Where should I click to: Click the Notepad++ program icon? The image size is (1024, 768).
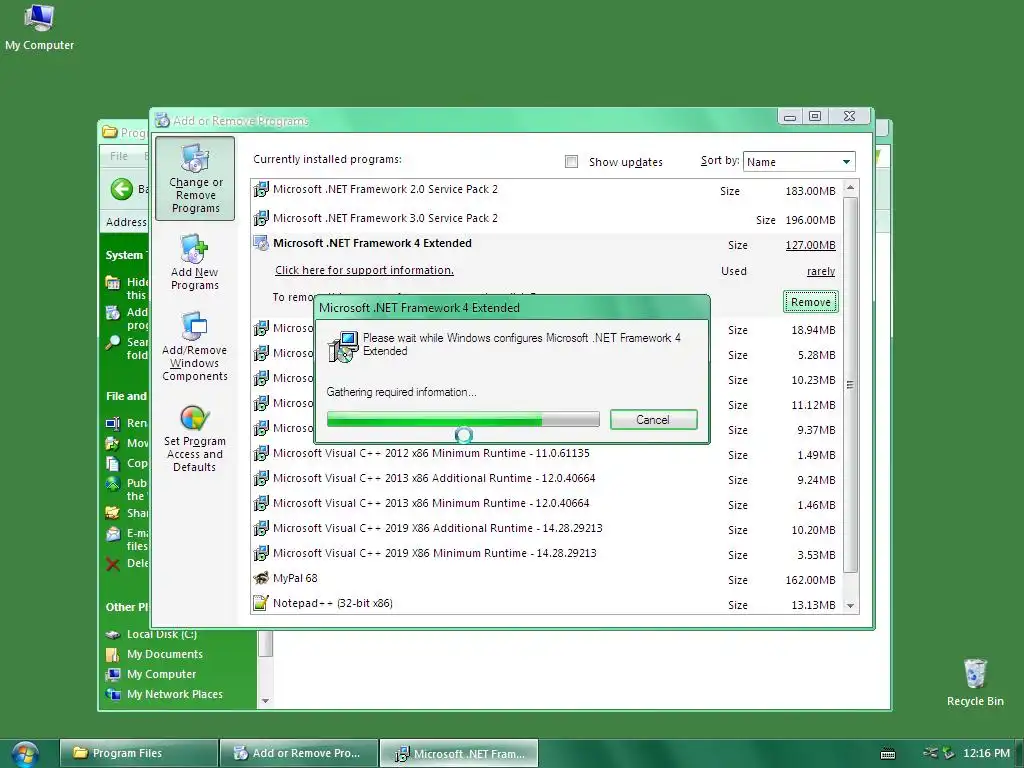pos(261,603)
